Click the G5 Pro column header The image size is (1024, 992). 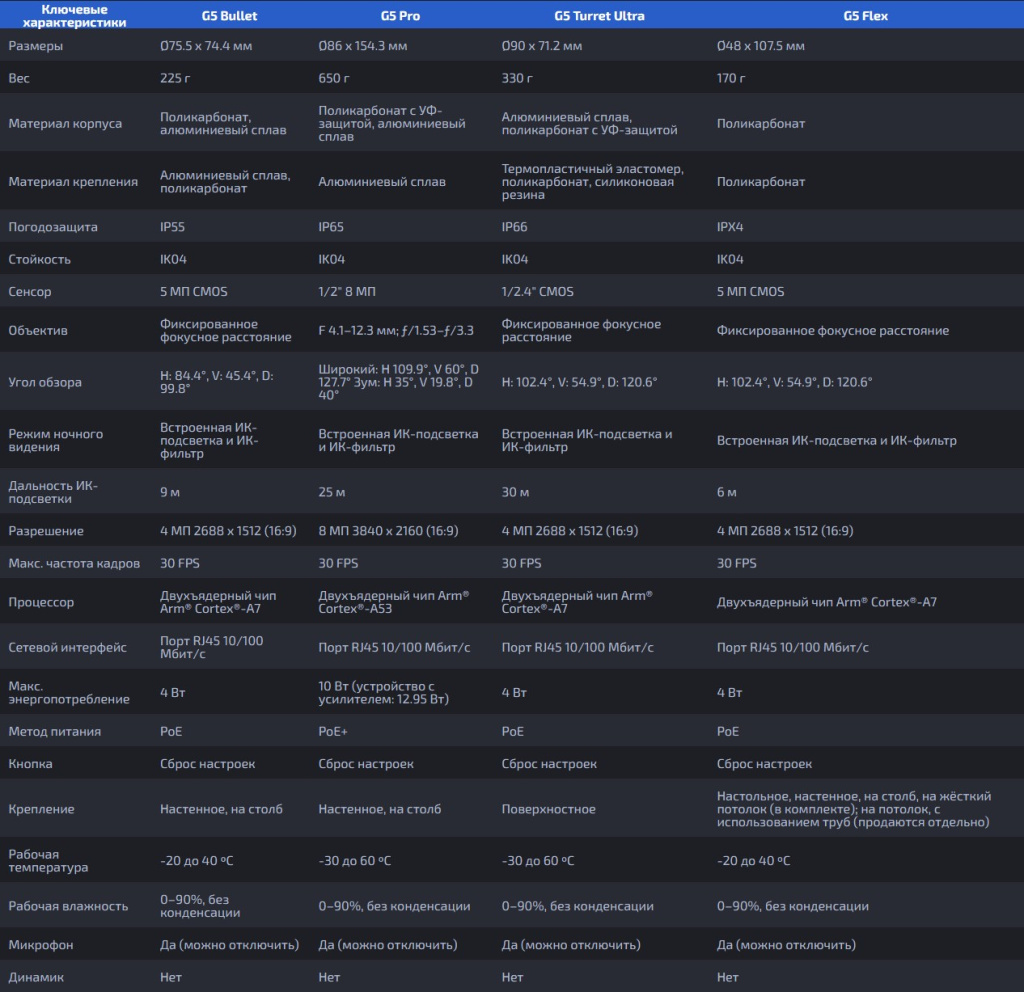pos(400,16)
